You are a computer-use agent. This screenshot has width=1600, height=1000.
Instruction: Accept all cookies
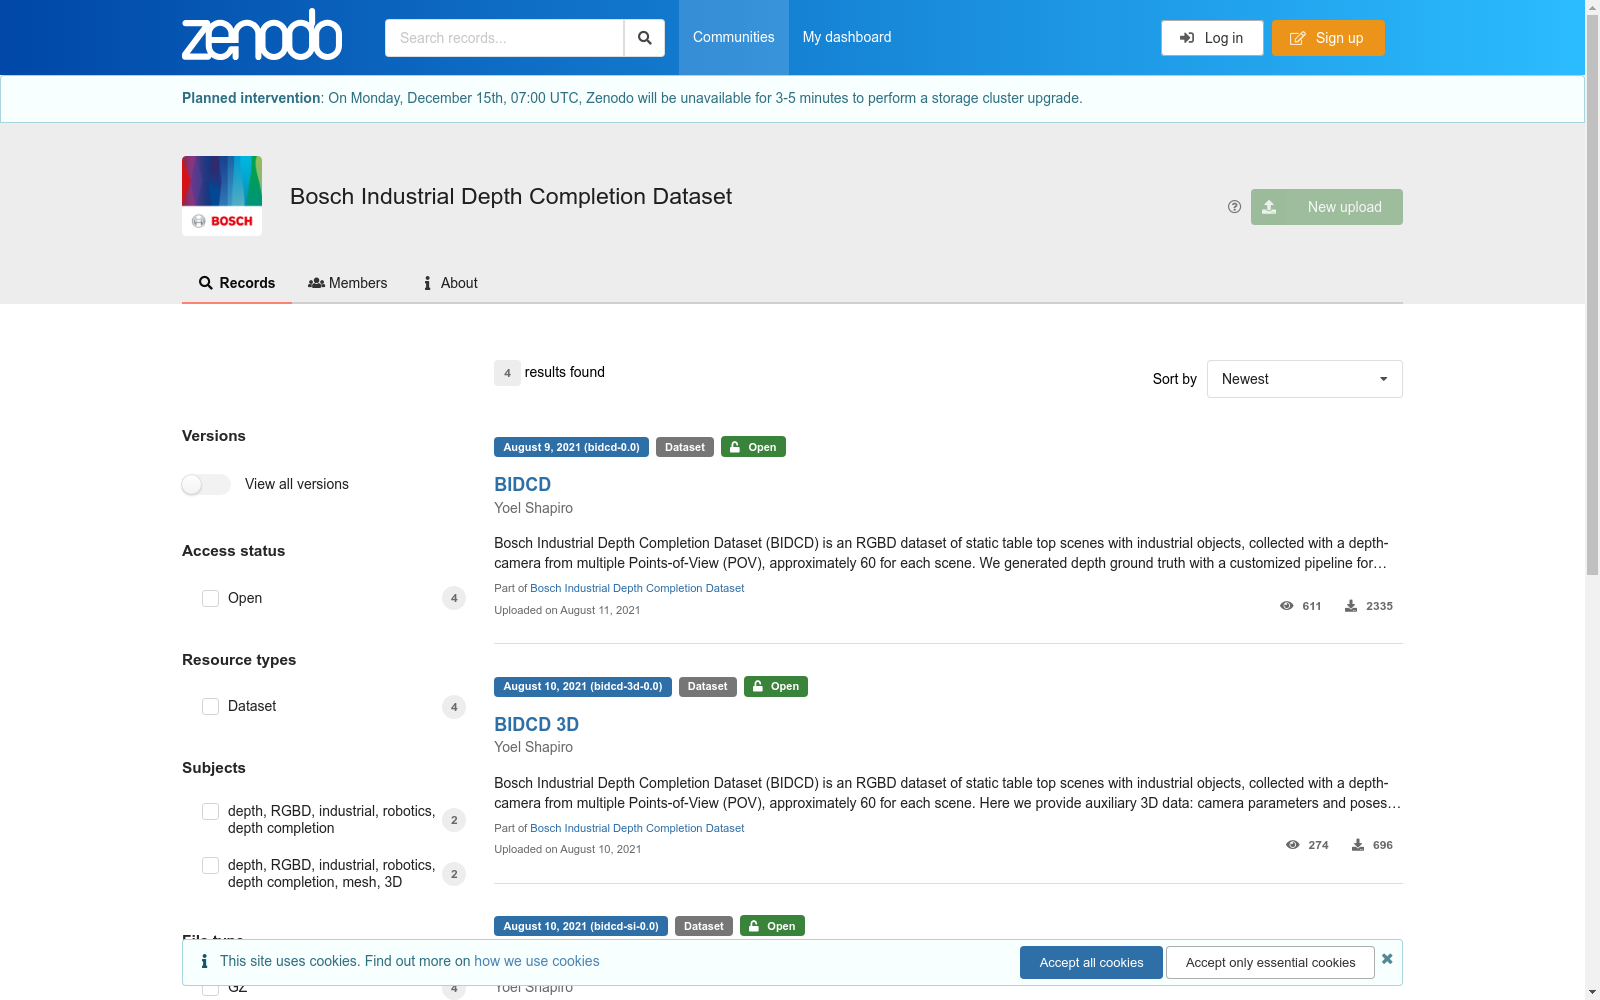click(1091, 962)
